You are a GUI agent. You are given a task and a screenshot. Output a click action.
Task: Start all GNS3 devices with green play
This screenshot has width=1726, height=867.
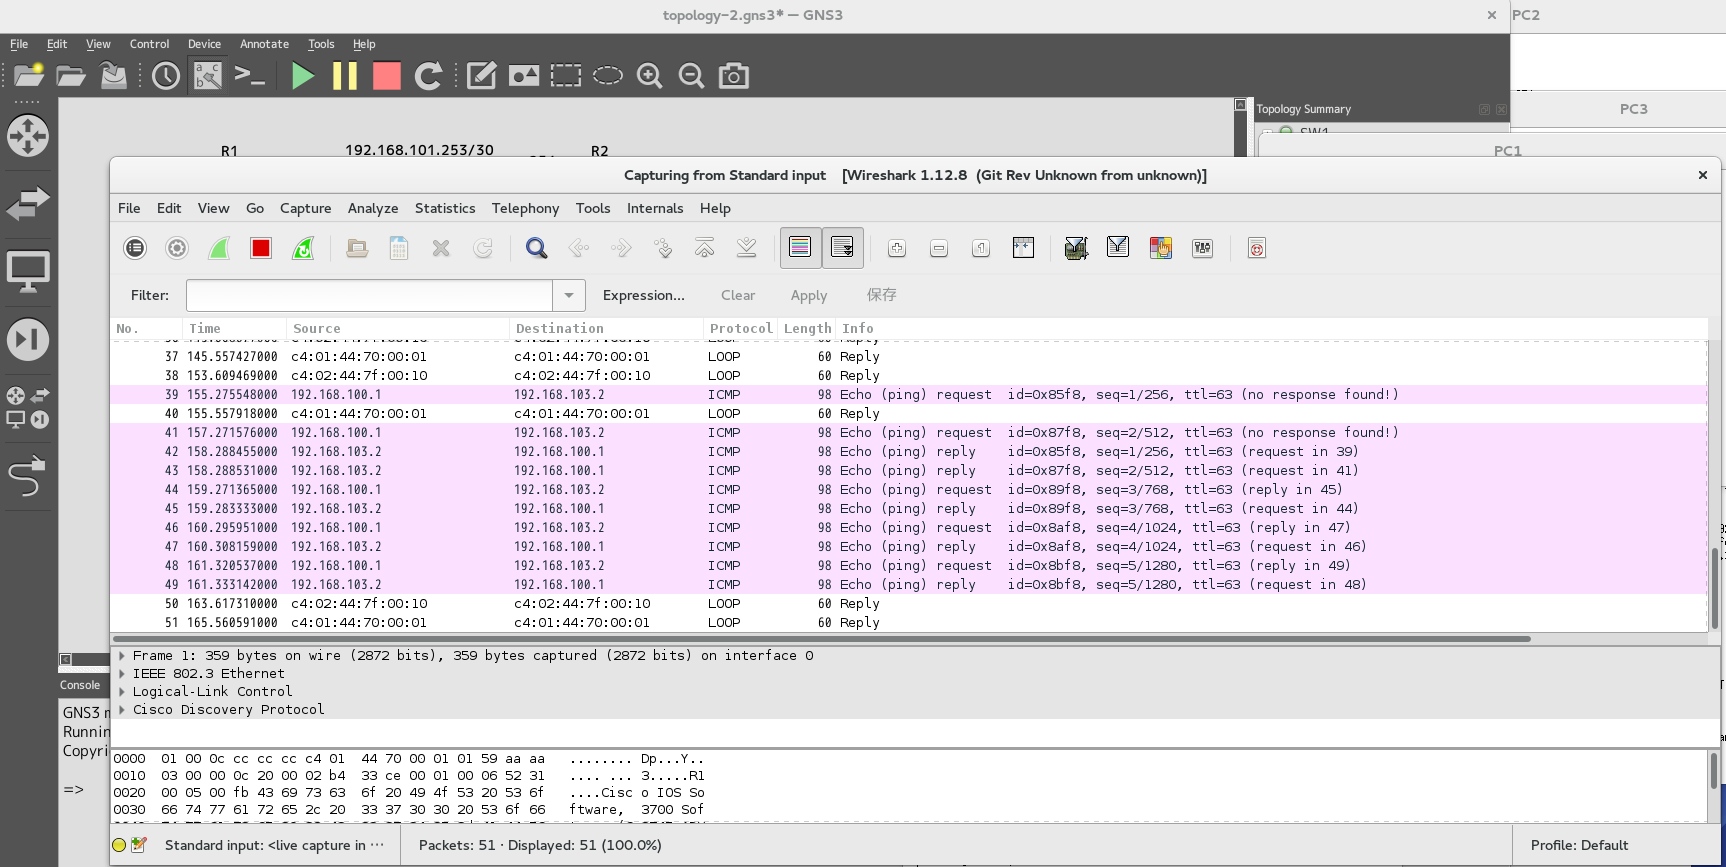pyautogui.click(x=302, y=76)
